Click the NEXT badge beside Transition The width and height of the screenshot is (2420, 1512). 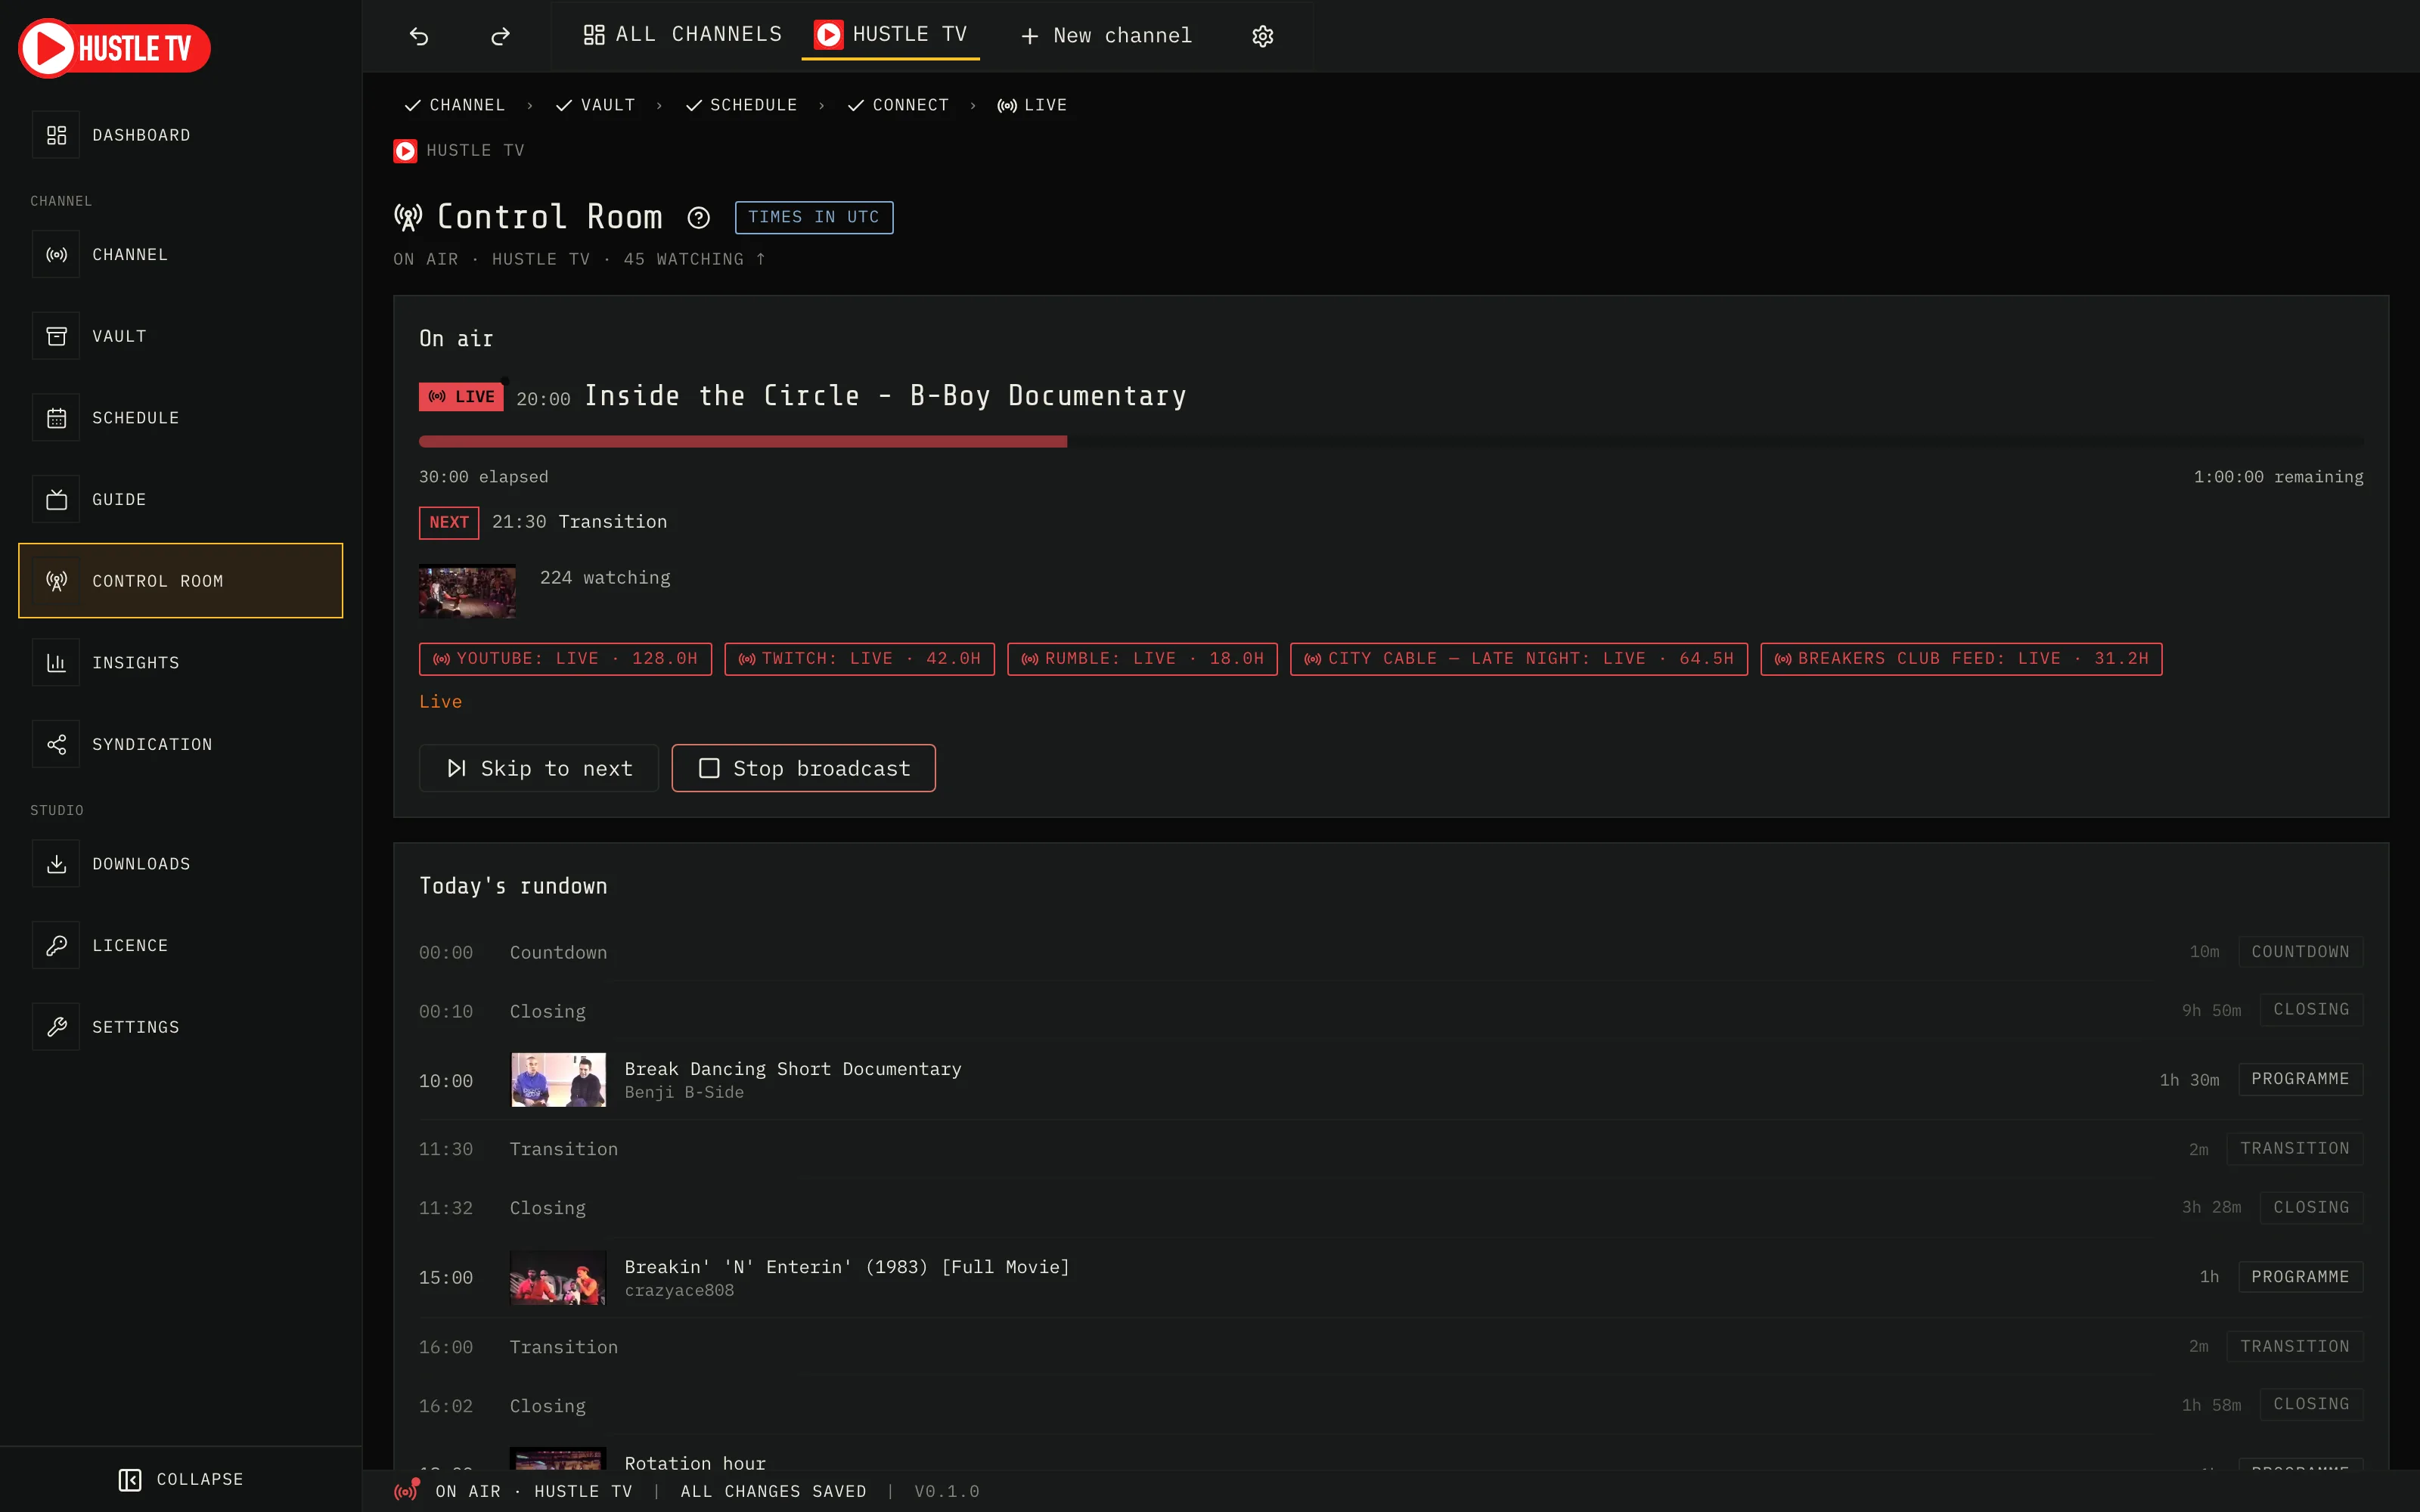[x=448, y=522]
